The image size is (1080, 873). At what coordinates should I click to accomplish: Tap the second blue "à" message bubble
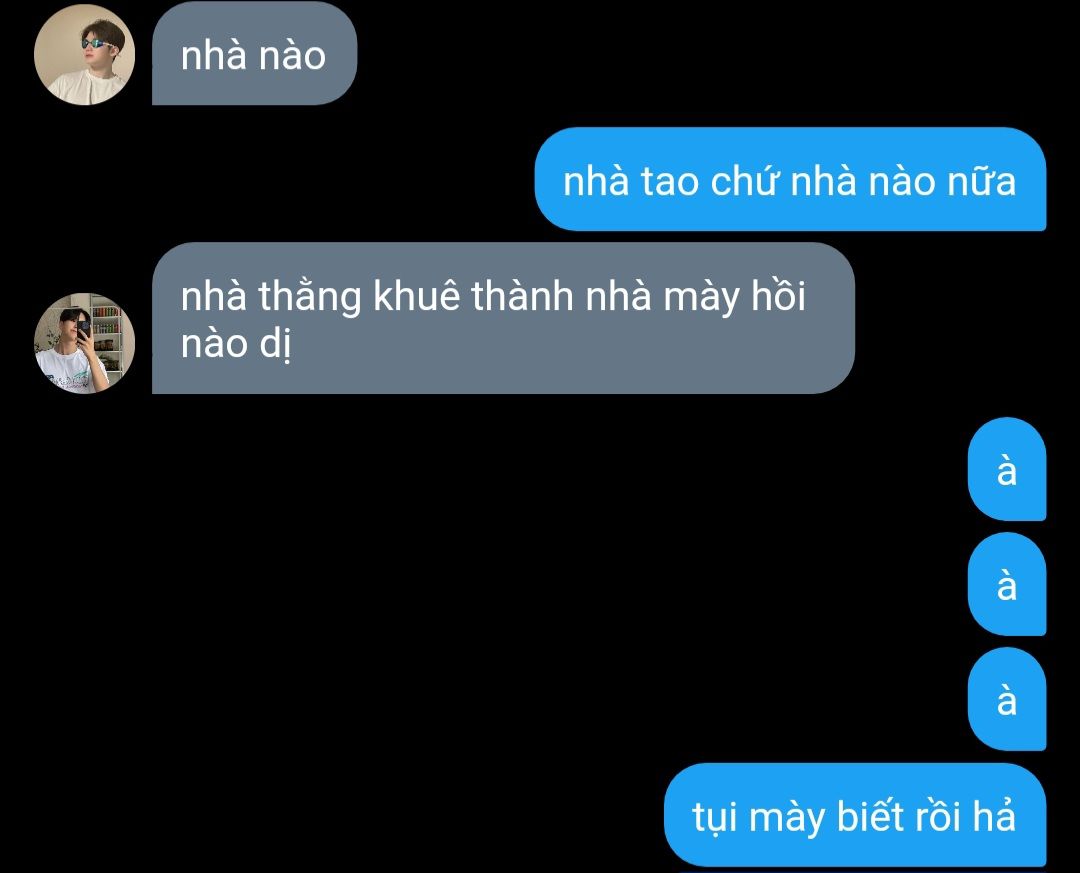pyautogui.click(x=1007, y=584)
